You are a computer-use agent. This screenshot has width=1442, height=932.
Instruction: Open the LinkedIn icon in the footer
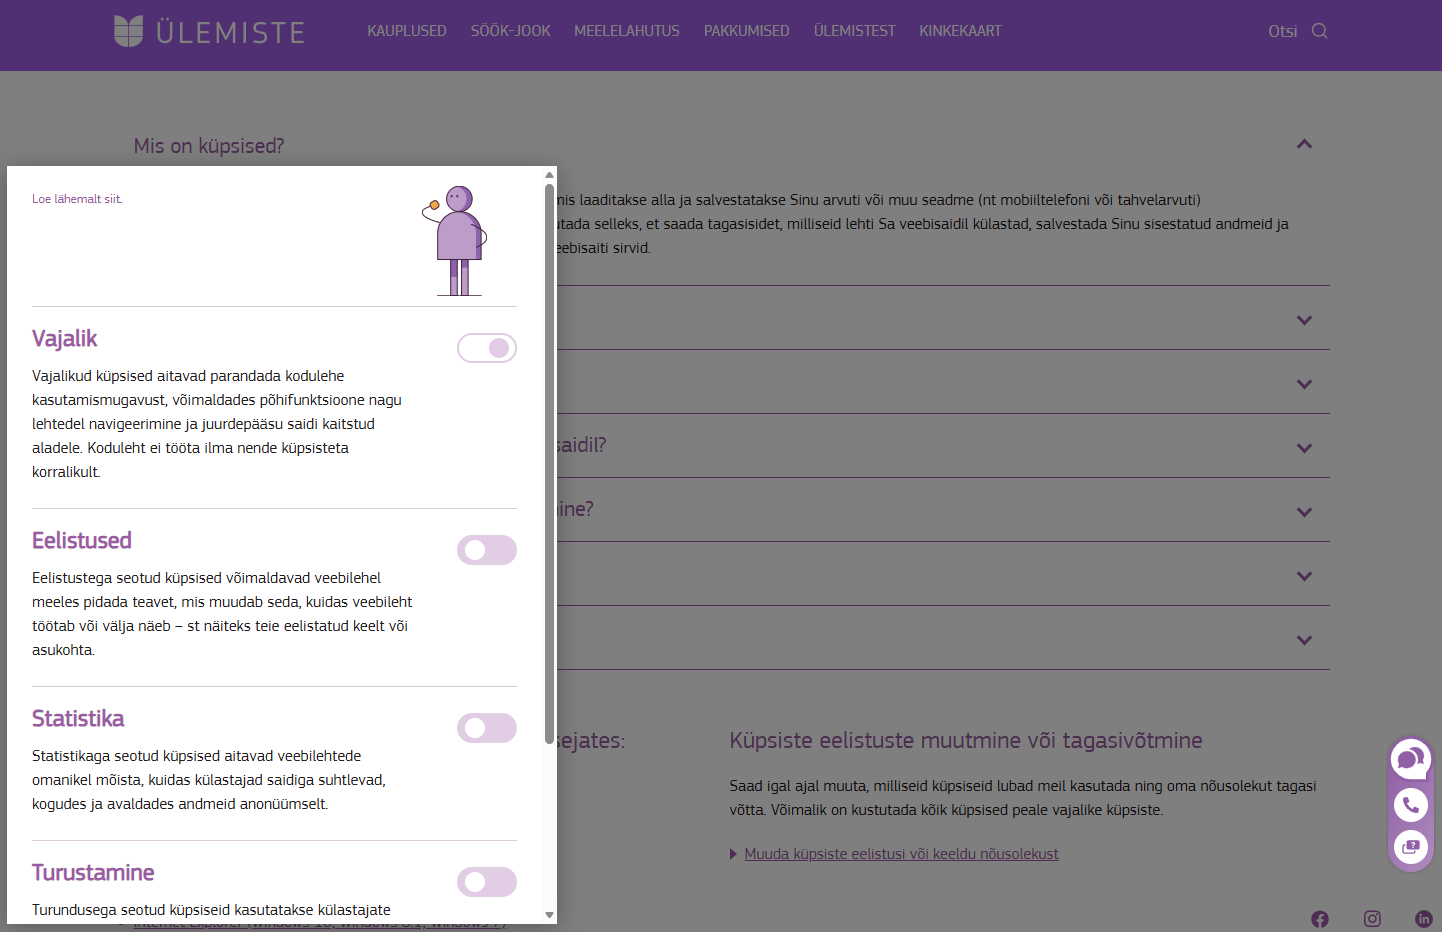click(x=1424, y=919)
